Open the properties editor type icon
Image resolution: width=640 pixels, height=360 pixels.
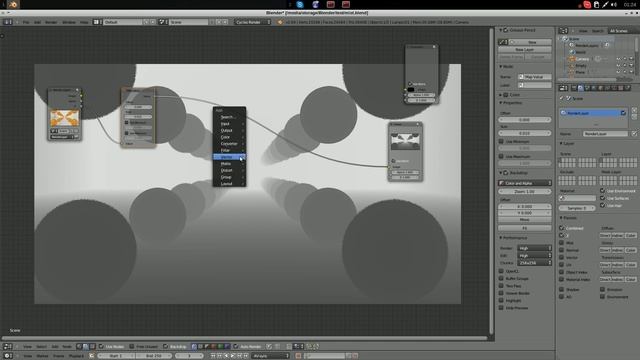563,88
